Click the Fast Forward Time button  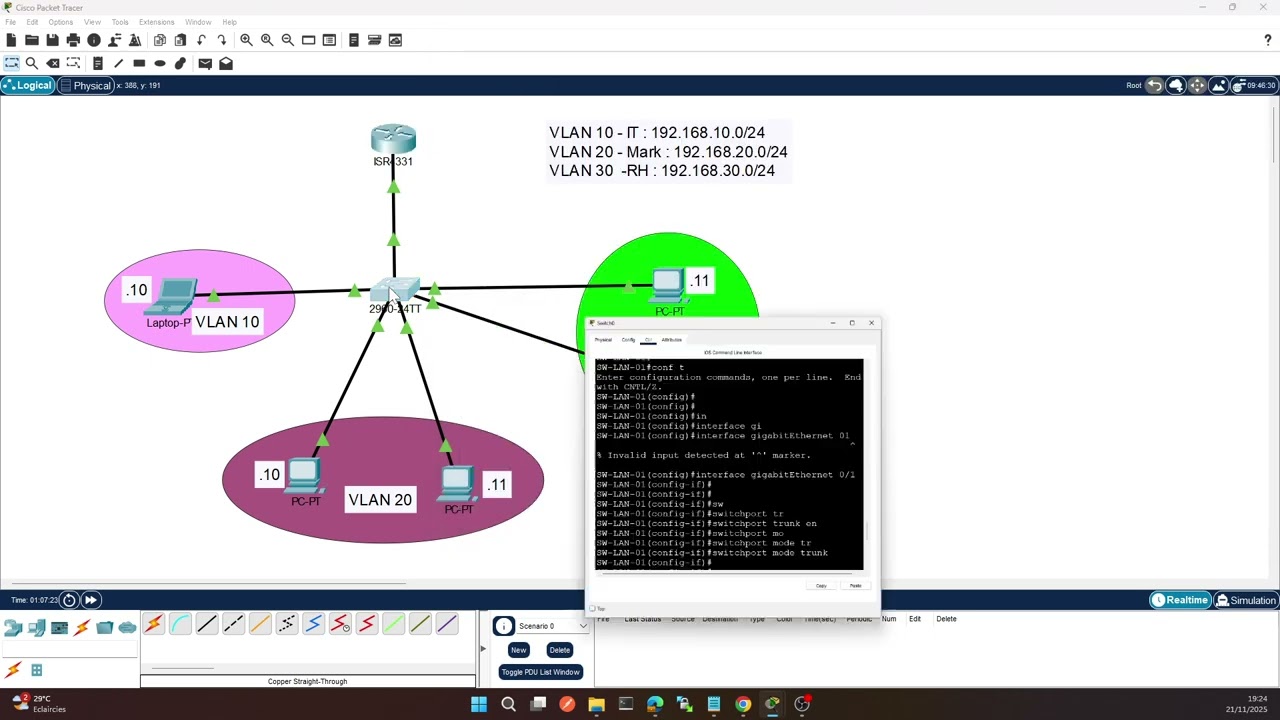tap(90, 600)
